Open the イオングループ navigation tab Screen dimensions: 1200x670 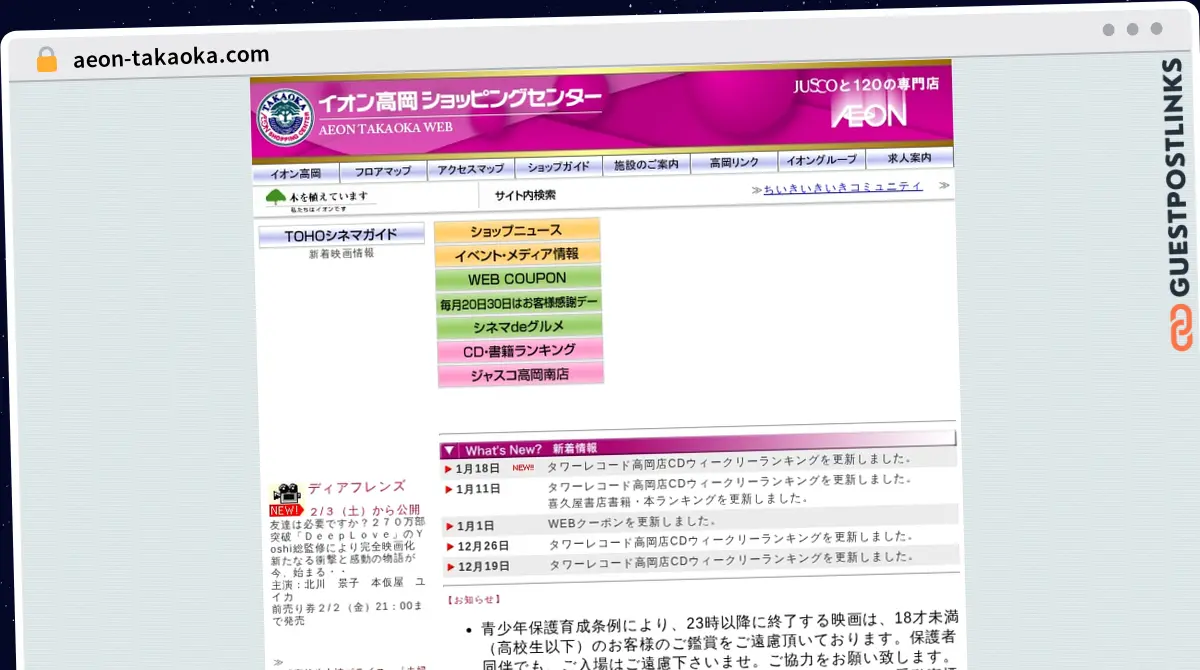tap(821, 160)
